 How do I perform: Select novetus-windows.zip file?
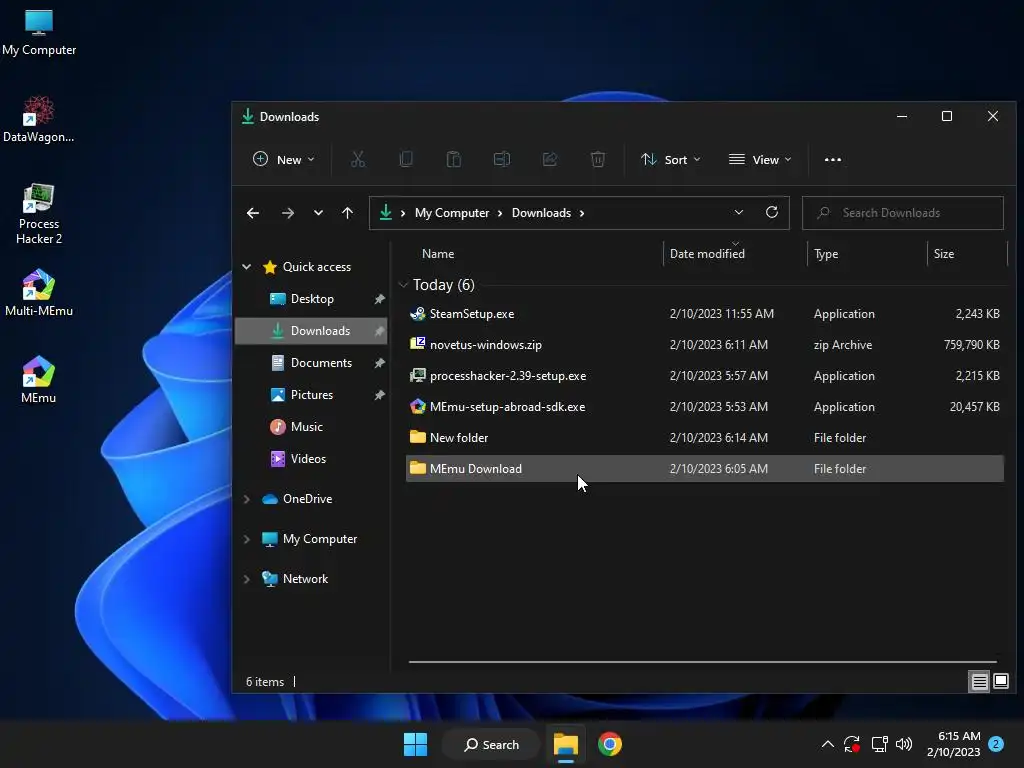[705, 345]
